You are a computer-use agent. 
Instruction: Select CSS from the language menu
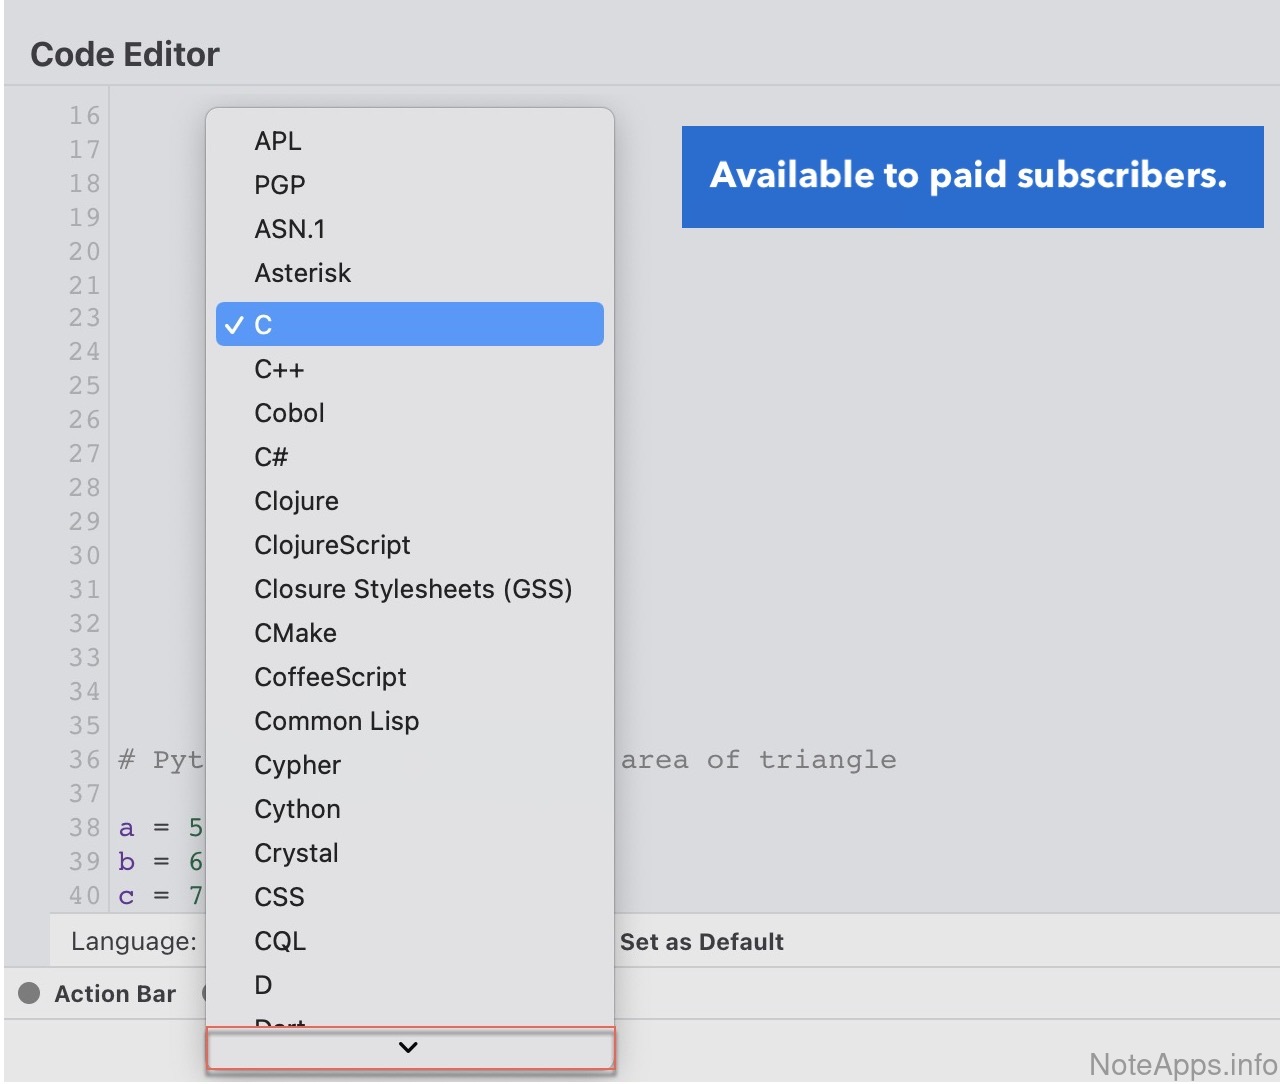click(280, 897)
